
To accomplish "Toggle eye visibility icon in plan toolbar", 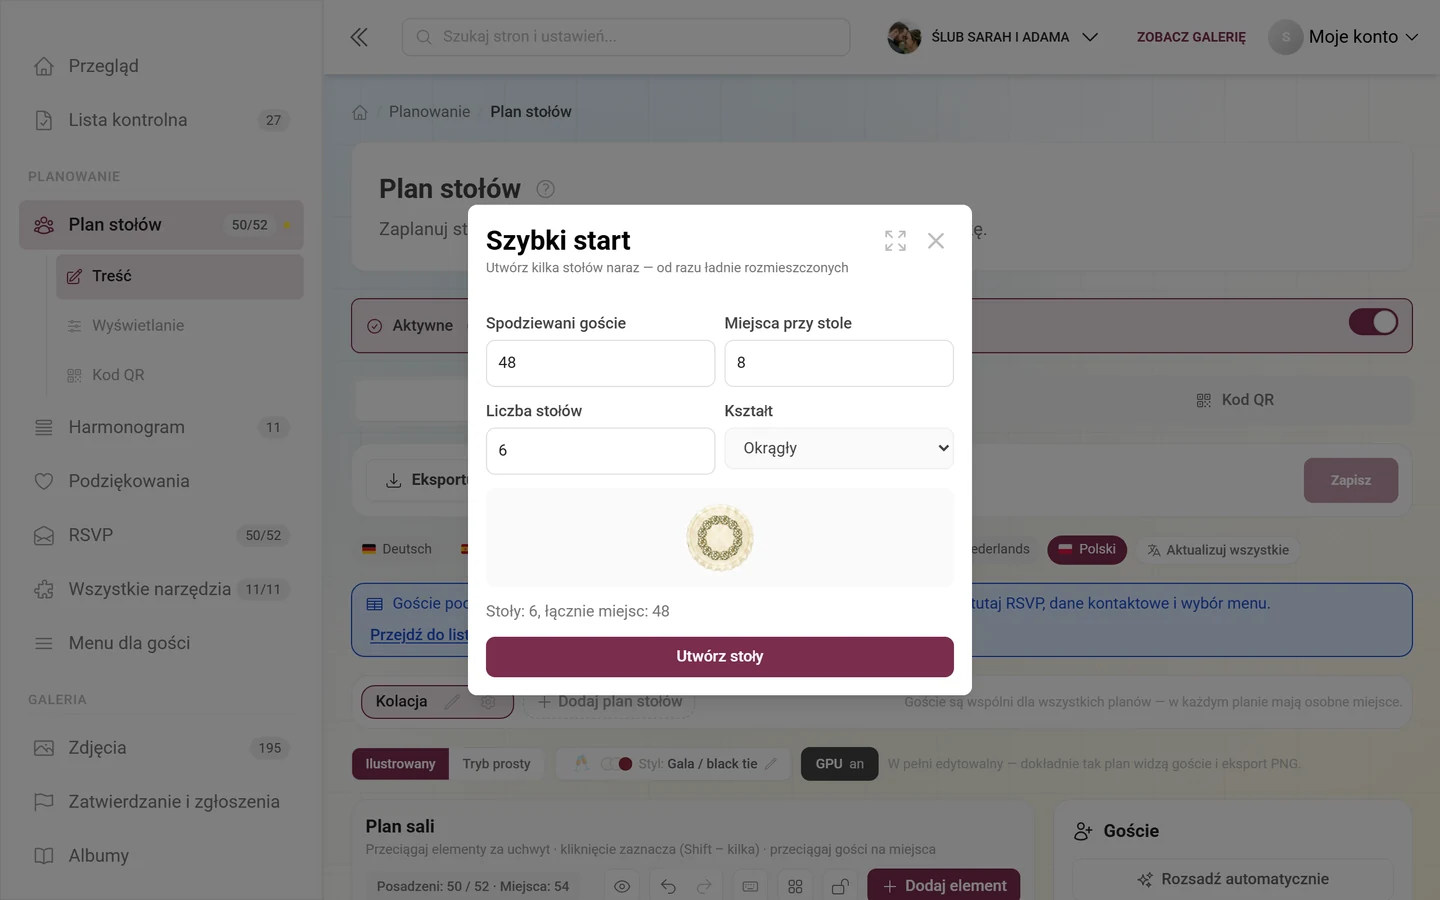I will pos(622,886).
